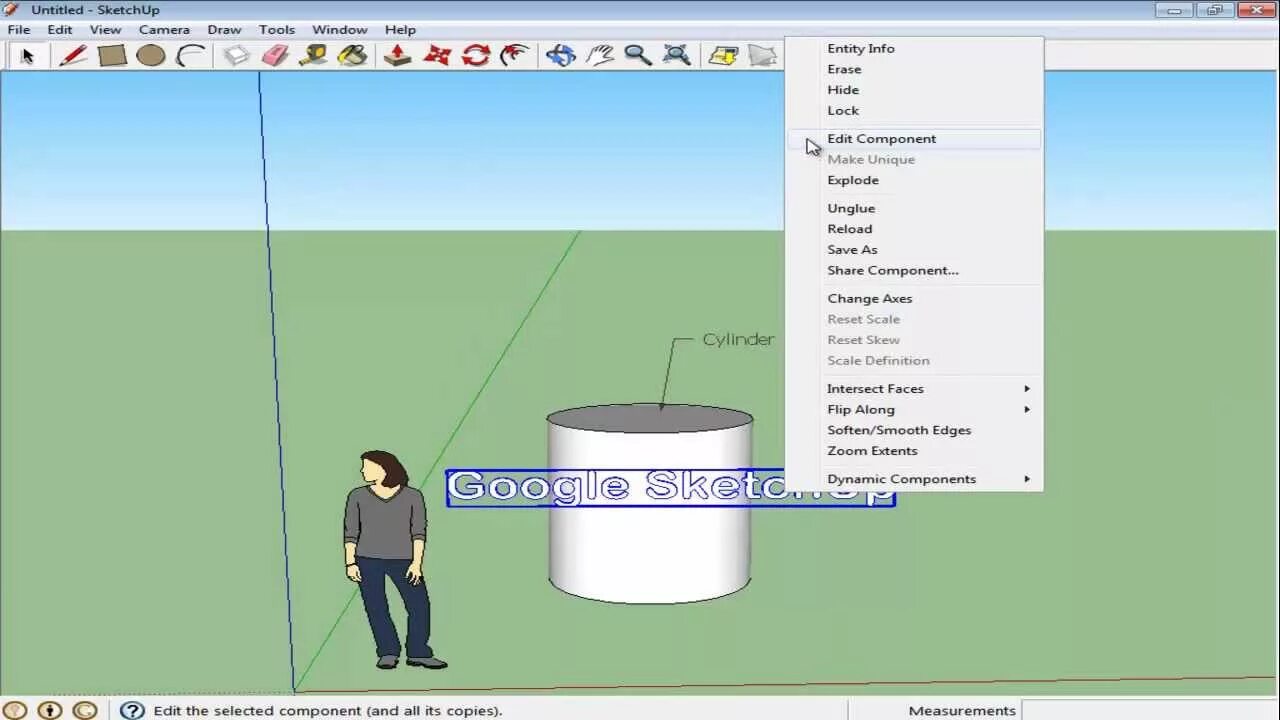The width and height of the screenshot is (1280, 720).
Task: Select the Circle tool
Action: (x=151, y=56)
